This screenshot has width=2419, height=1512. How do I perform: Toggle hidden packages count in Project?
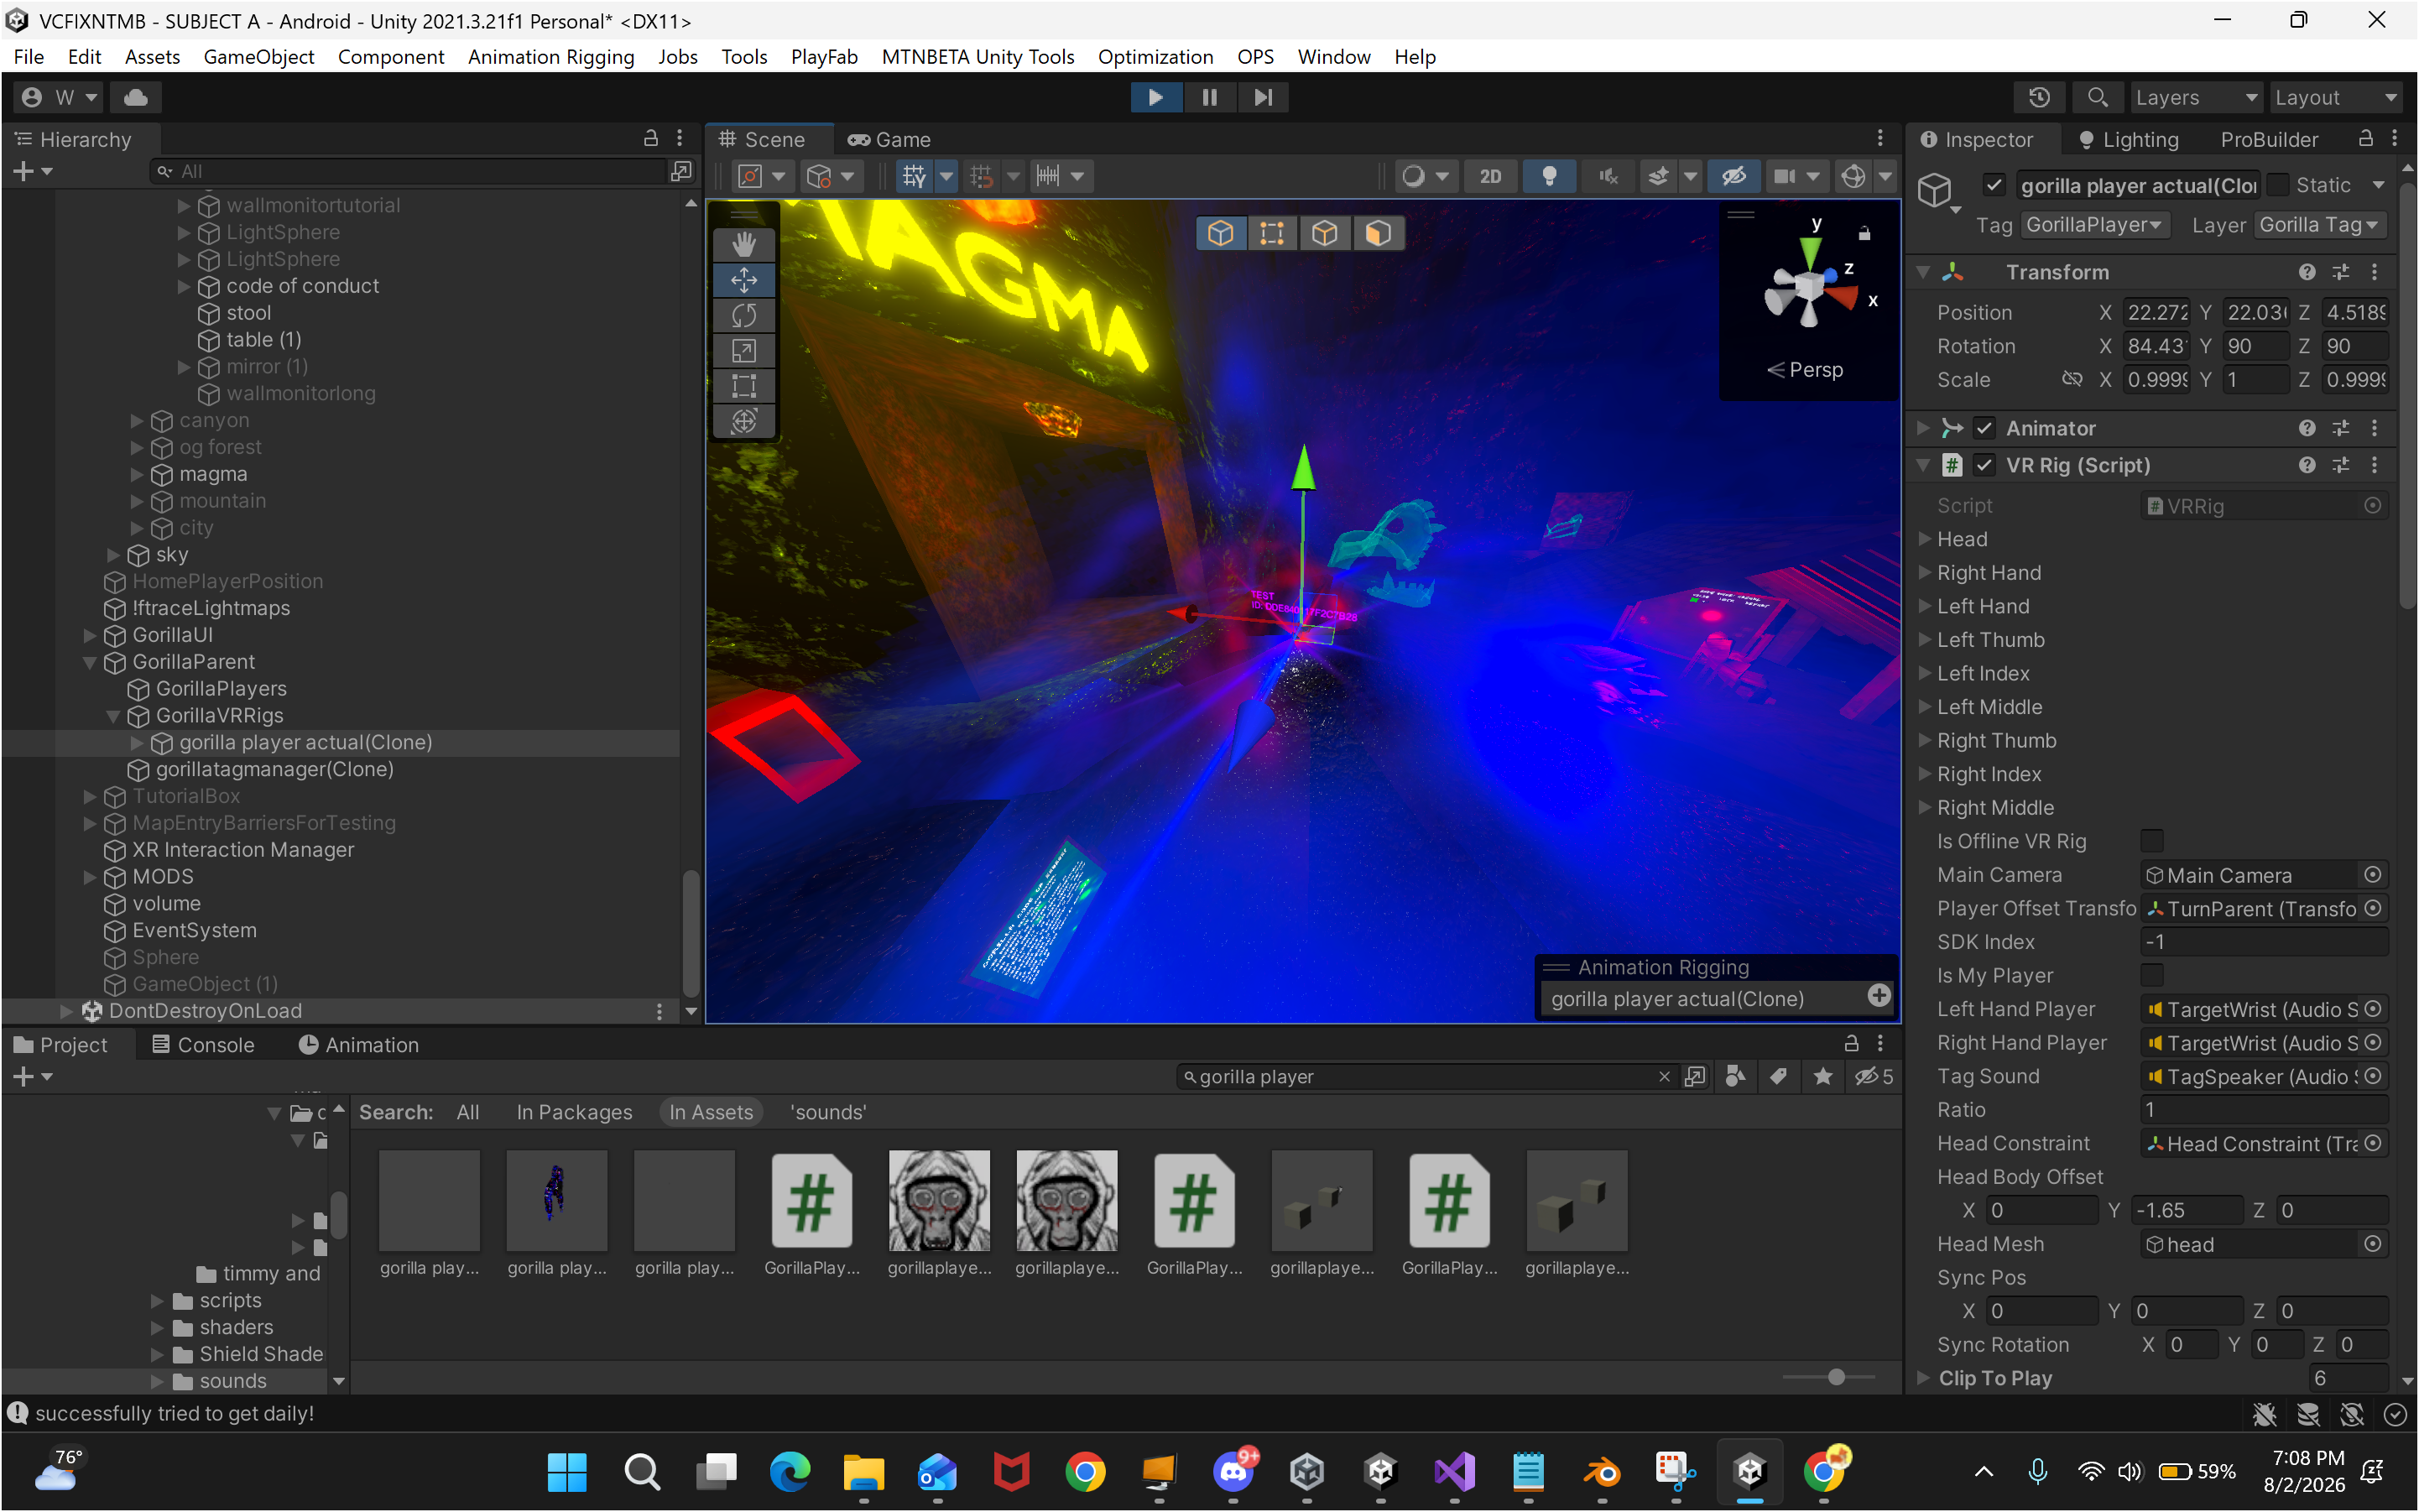tap(1874, 1076)
